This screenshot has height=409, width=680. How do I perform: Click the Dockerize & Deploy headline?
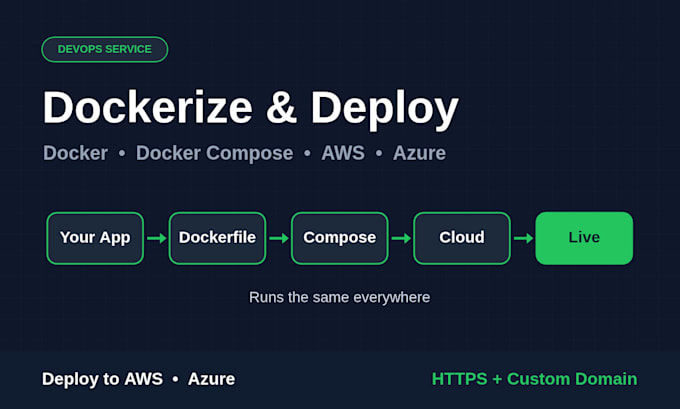[x=251, y=108]
